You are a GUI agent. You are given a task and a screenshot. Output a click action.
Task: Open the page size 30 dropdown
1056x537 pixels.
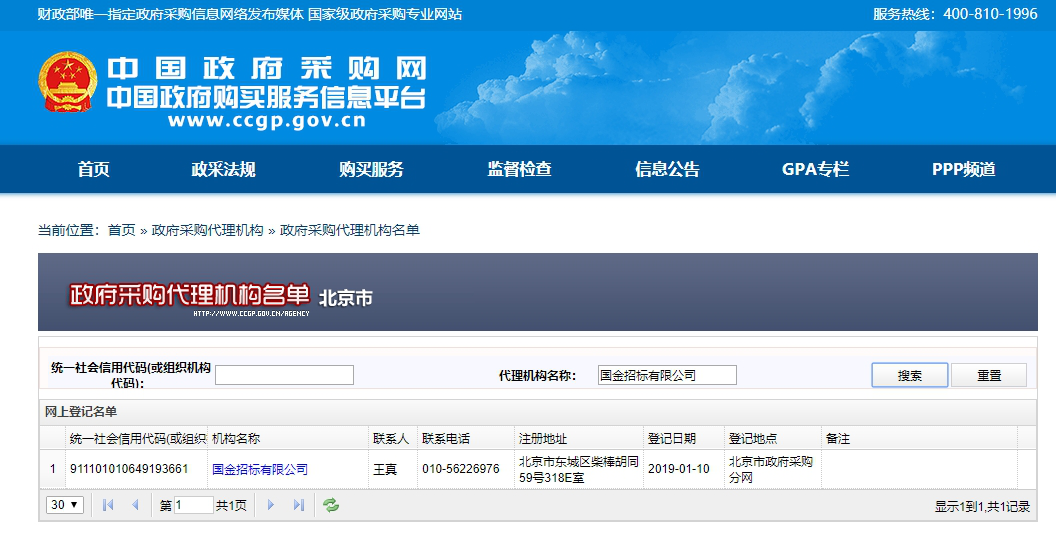point(65,505)
